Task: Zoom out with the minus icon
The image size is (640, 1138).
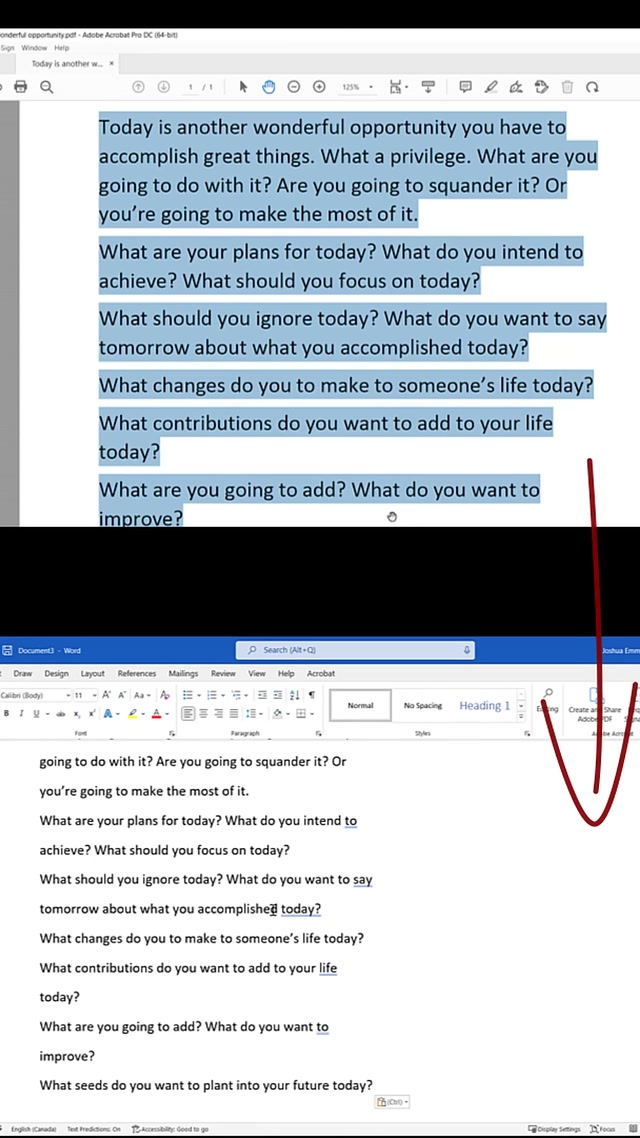Action: (293, 87)
